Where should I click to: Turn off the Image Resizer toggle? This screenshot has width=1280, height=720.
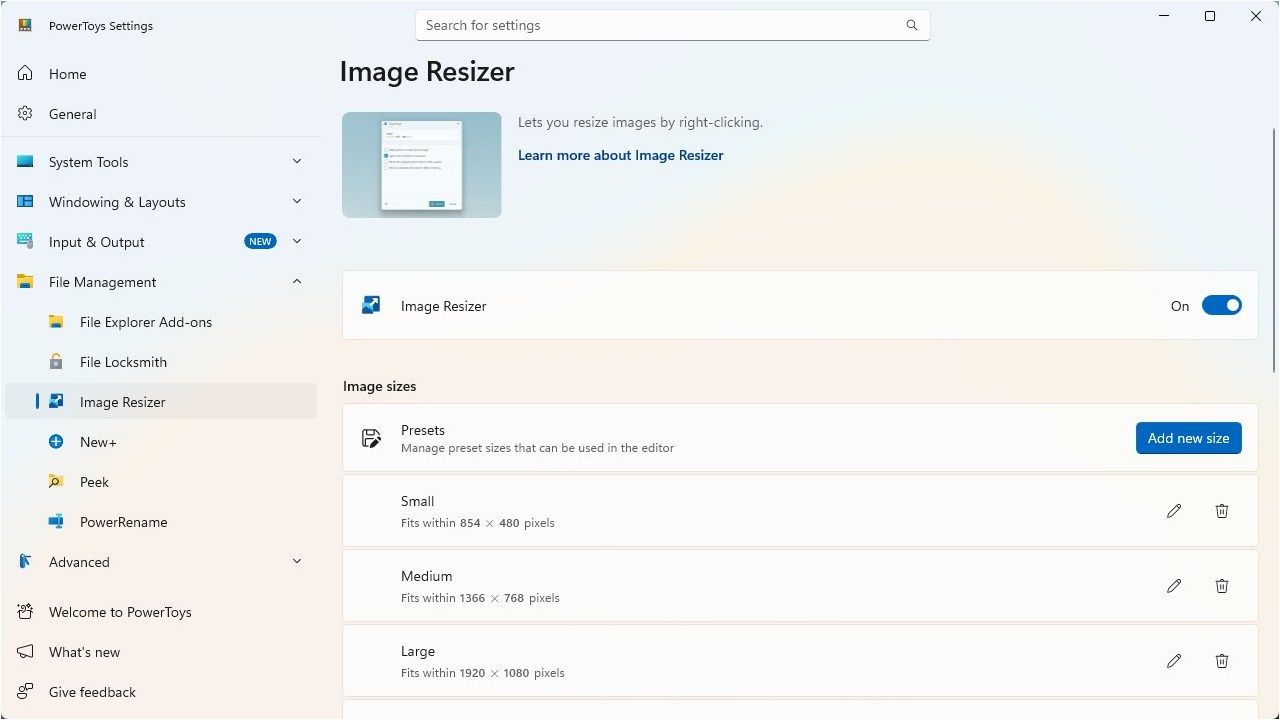(x=1221, y=306)
